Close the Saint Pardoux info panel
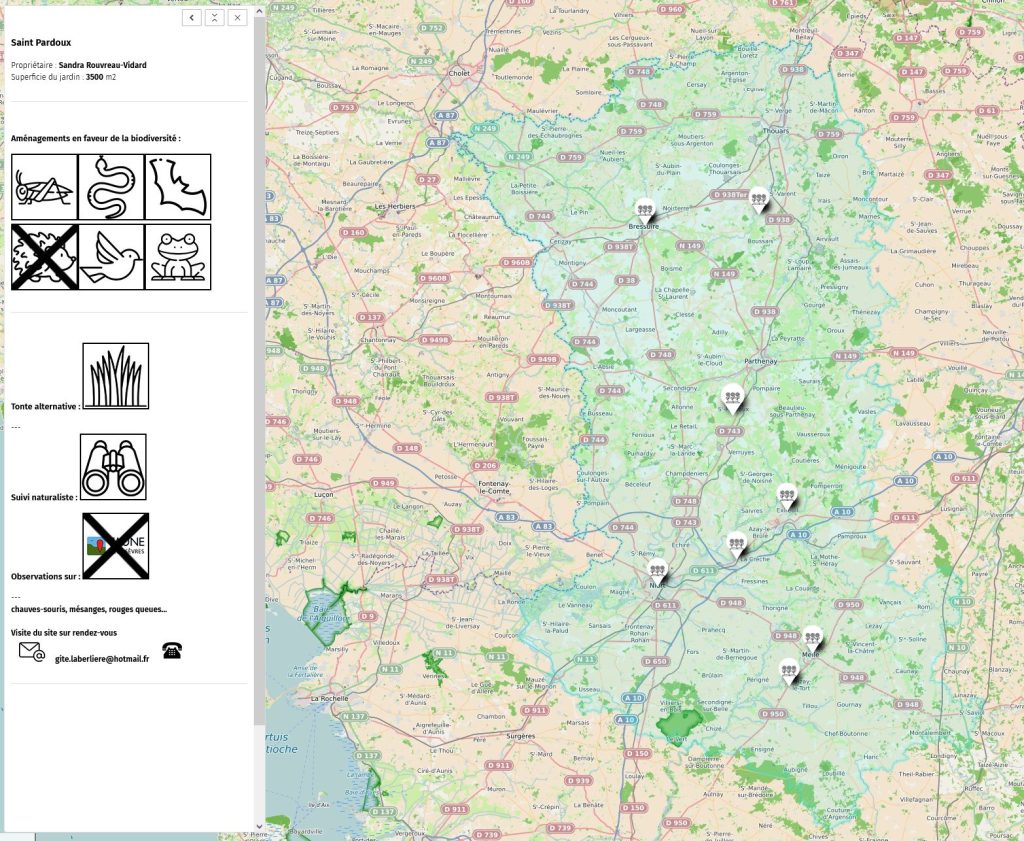 click(x=237, y=18)
